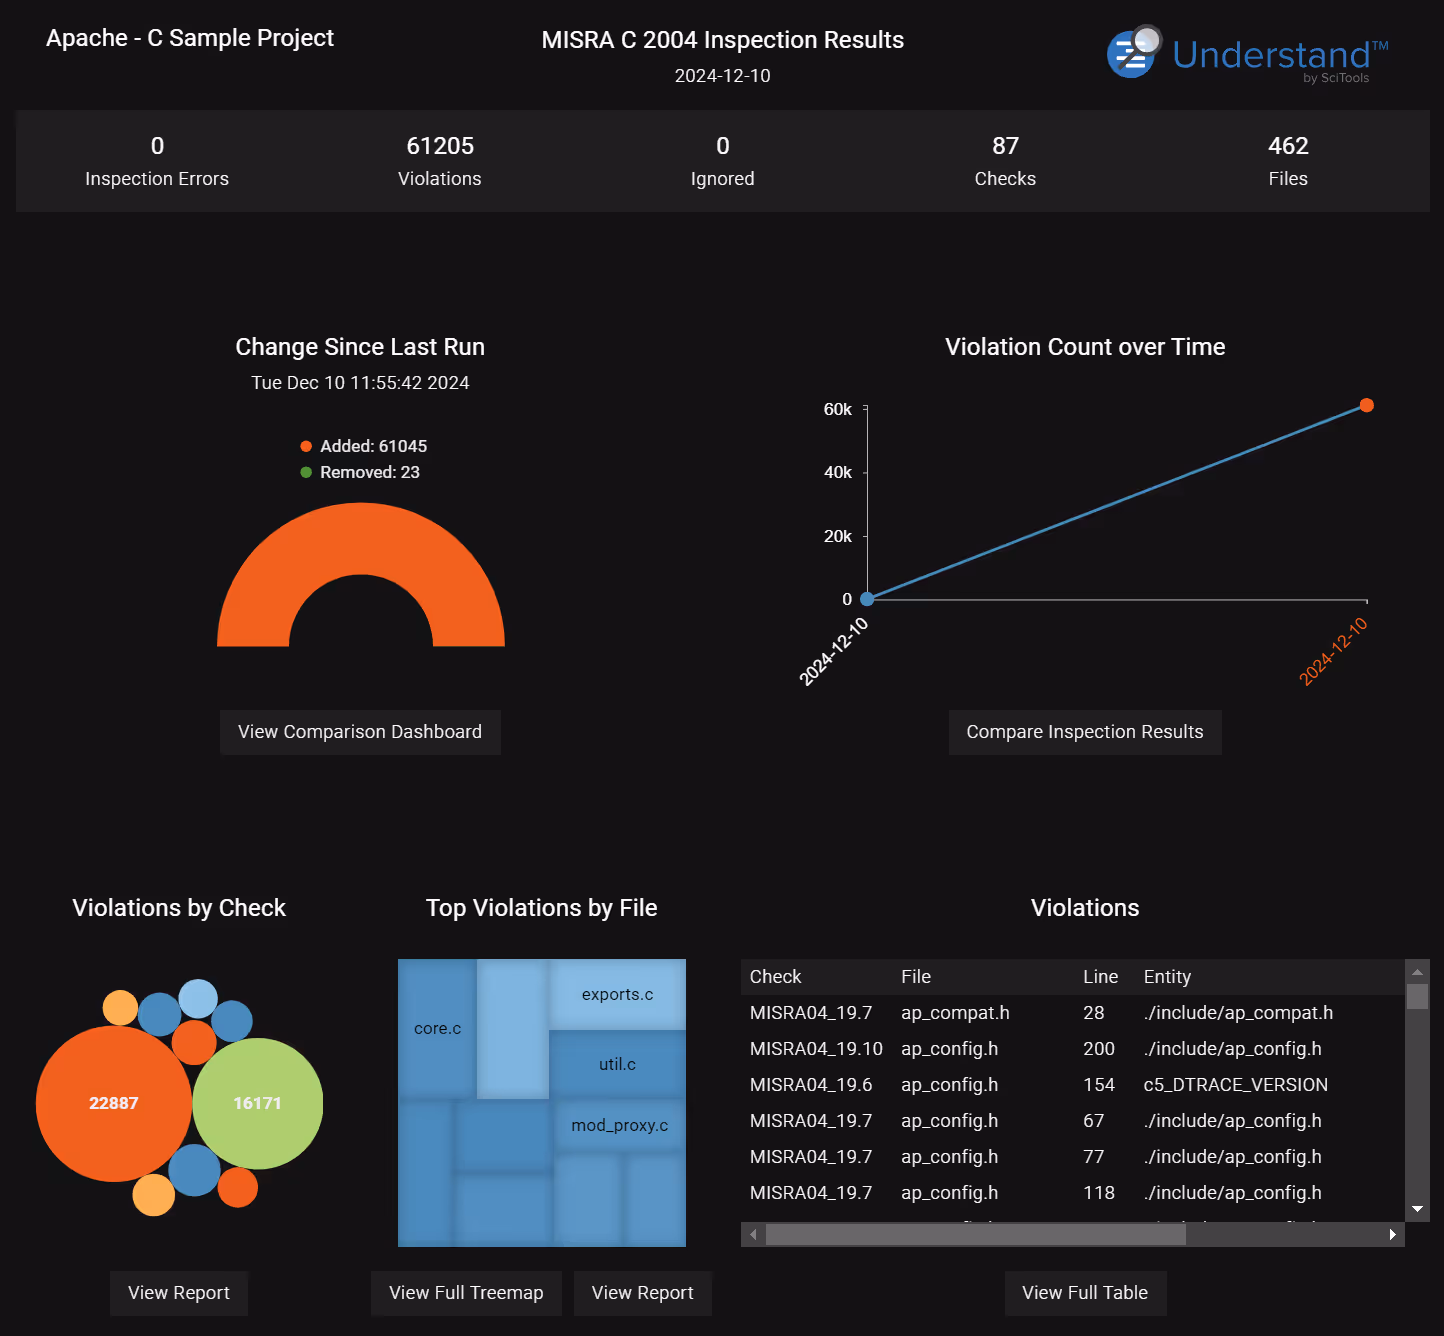1444x1336 pixels.
Task: Sort table by Check column header
Action: (x=776, y=977)
